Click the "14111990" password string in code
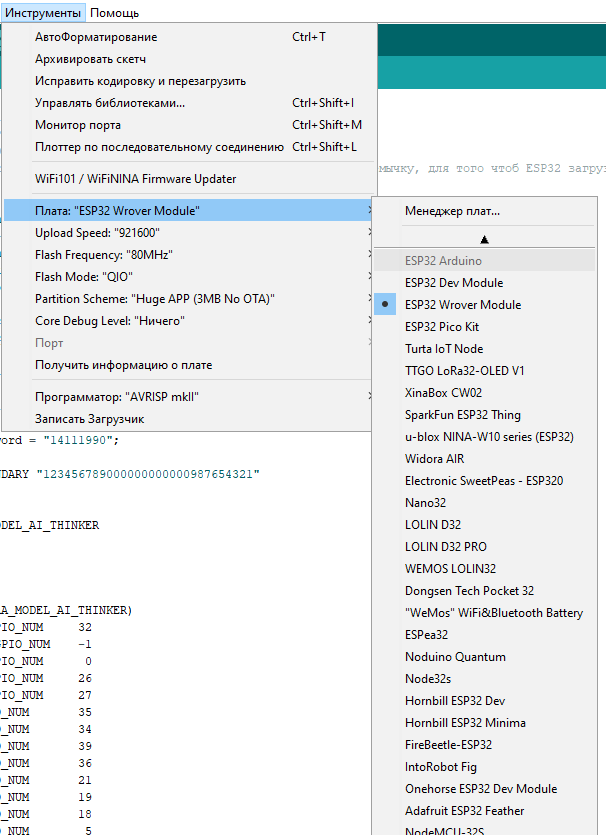The image size is (606, 835). [x=78, y=440]
